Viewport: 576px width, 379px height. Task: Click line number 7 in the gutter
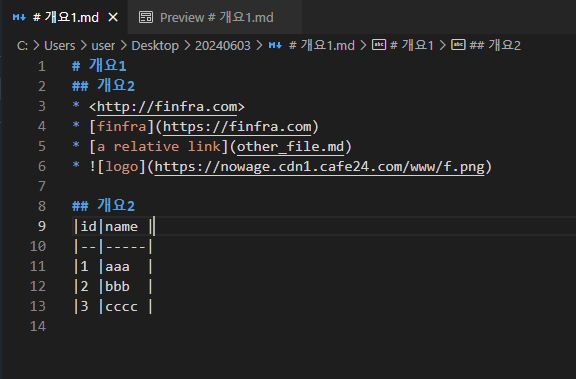42,187
